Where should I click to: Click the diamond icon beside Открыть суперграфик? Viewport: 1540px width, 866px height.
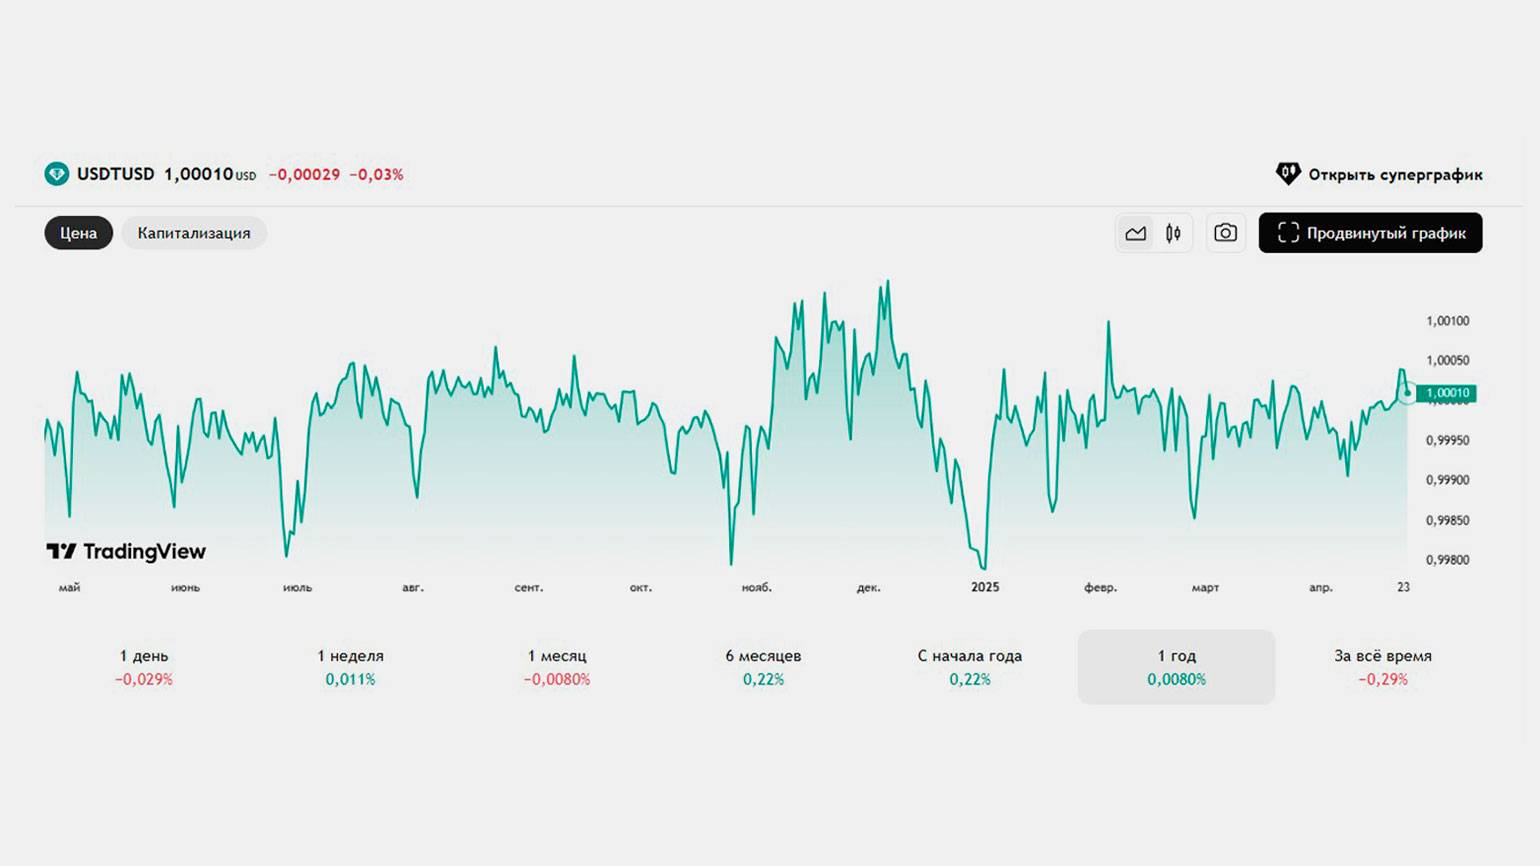1288,174
